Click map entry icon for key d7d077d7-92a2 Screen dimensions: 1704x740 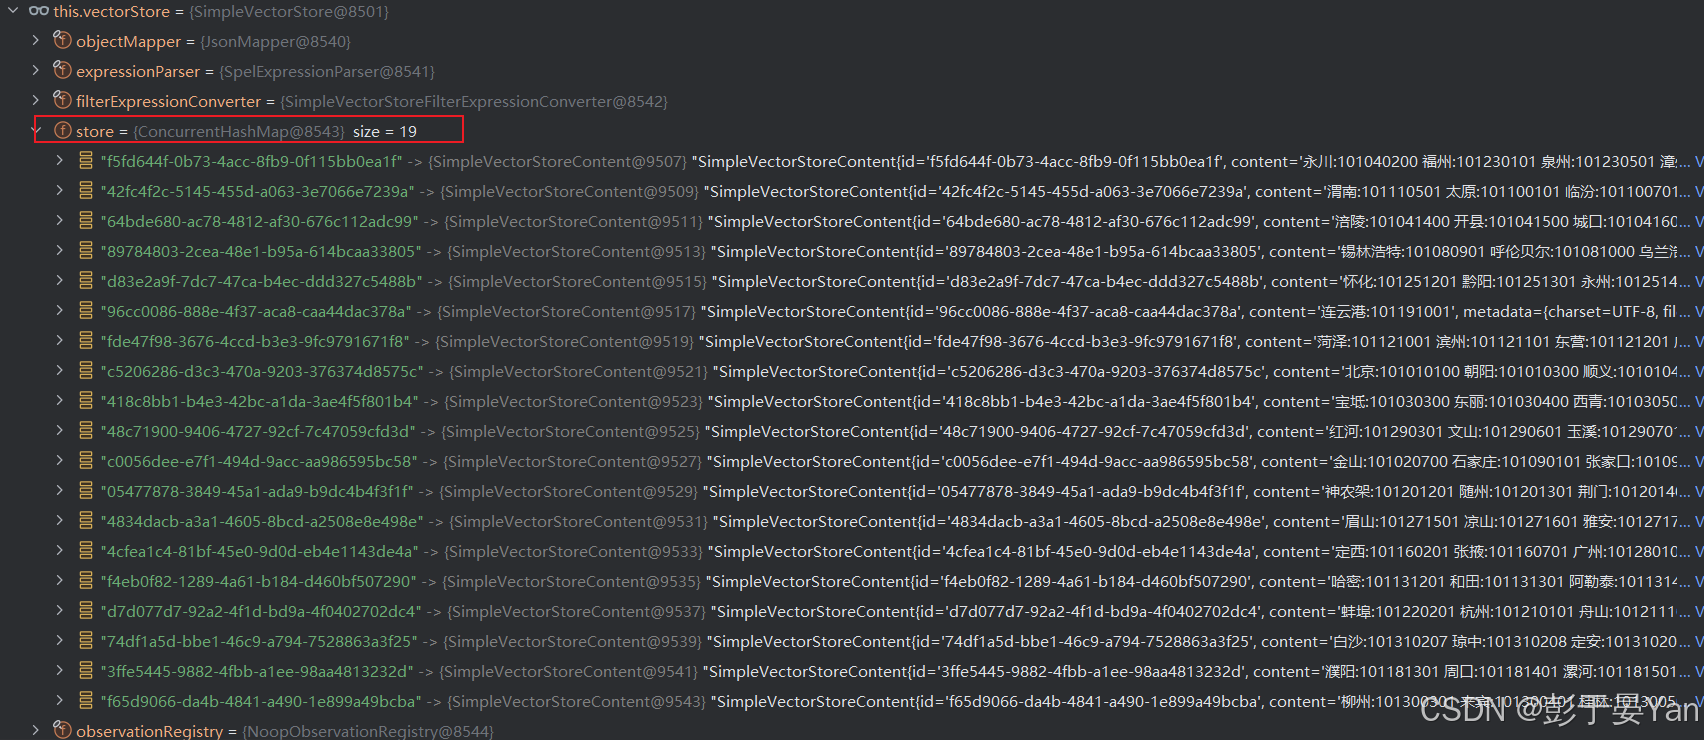tap(86, 611)
